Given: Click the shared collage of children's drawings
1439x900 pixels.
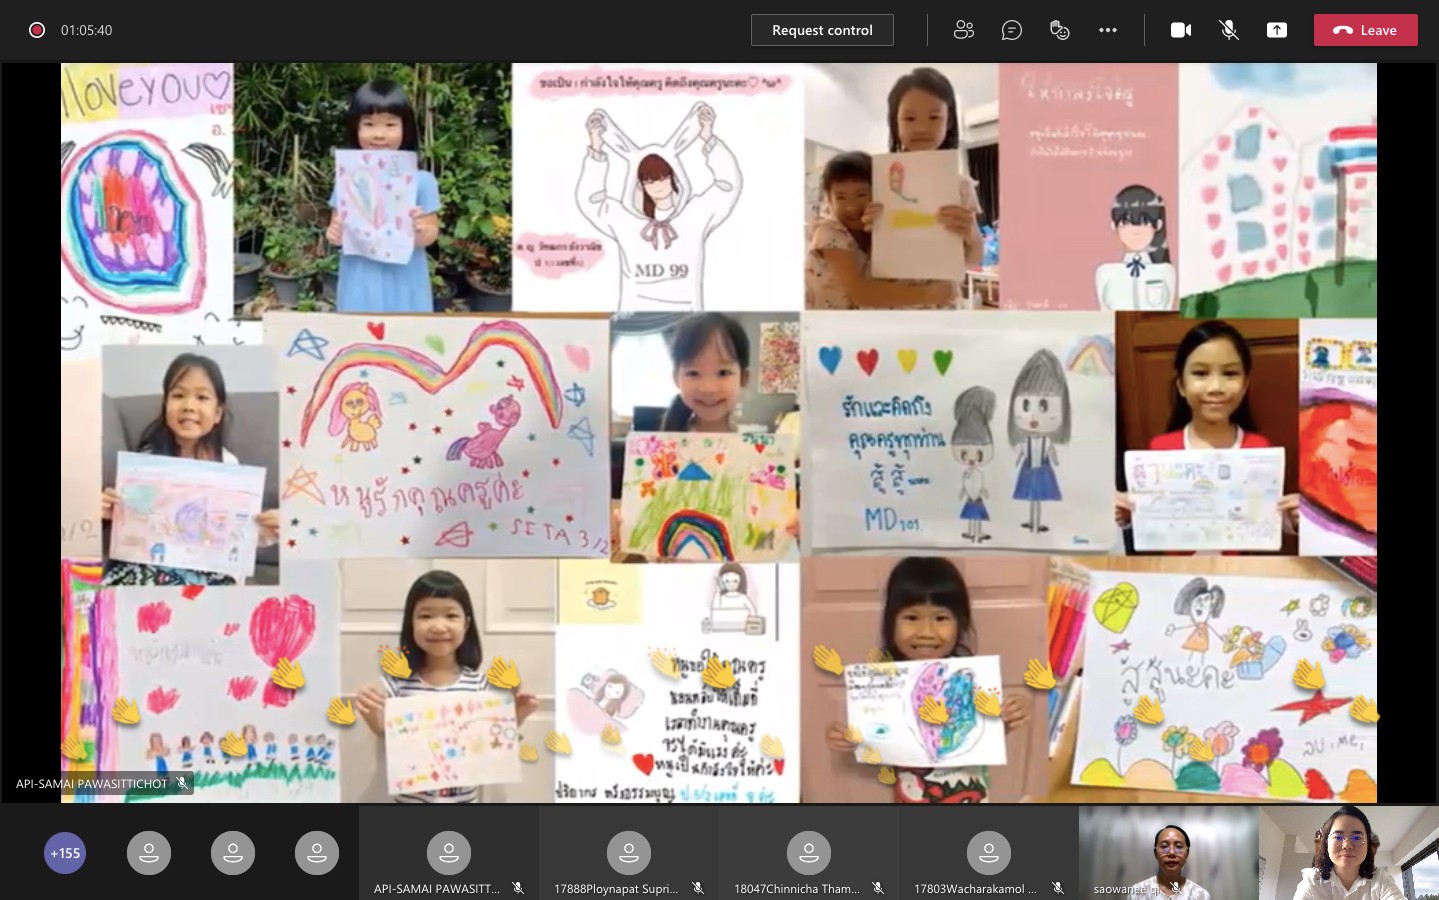Looking at the screenshot, I should point(719,432).
